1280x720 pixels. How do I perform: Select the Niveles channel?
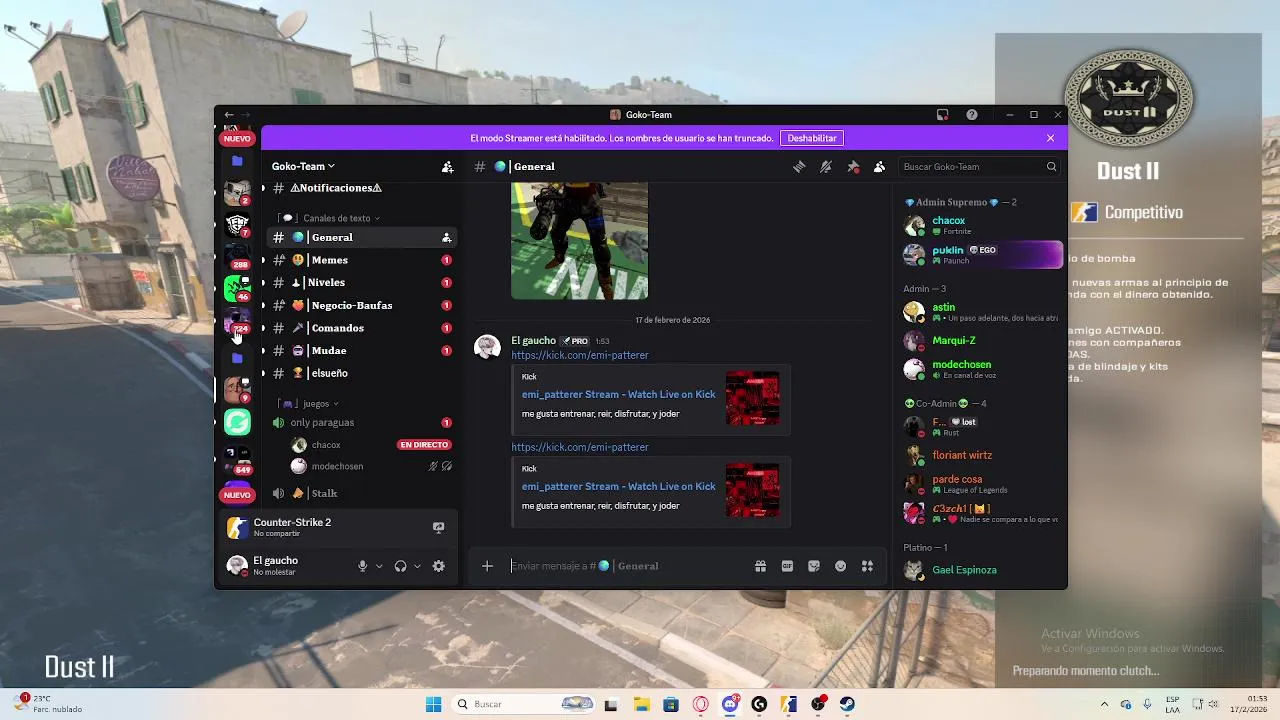[x=361, y=283]
